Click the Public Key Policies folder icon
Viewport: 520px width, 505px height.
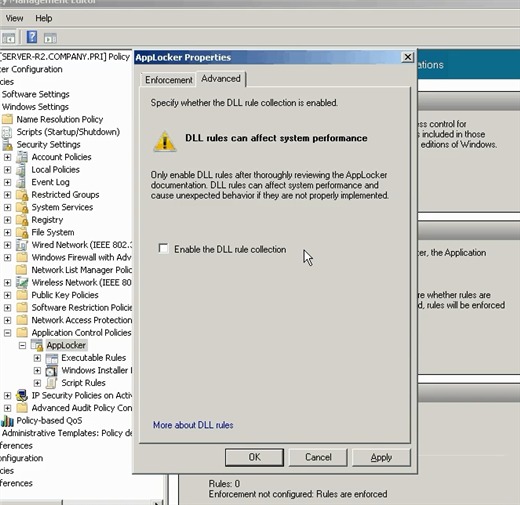coord(22,295)
